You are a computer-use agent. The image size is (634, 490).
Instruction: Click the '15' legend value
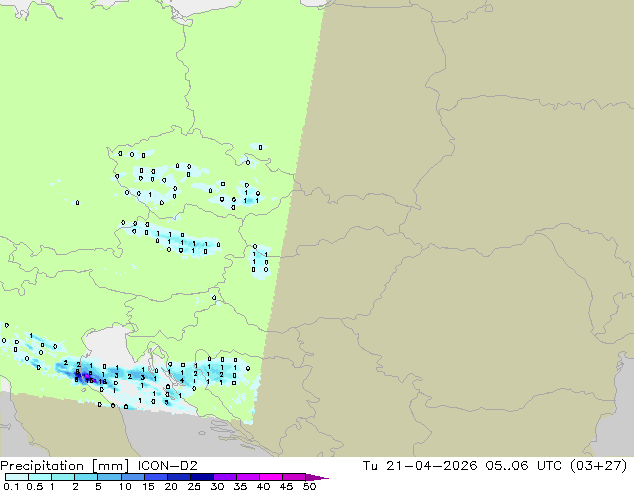pos(148,486)
